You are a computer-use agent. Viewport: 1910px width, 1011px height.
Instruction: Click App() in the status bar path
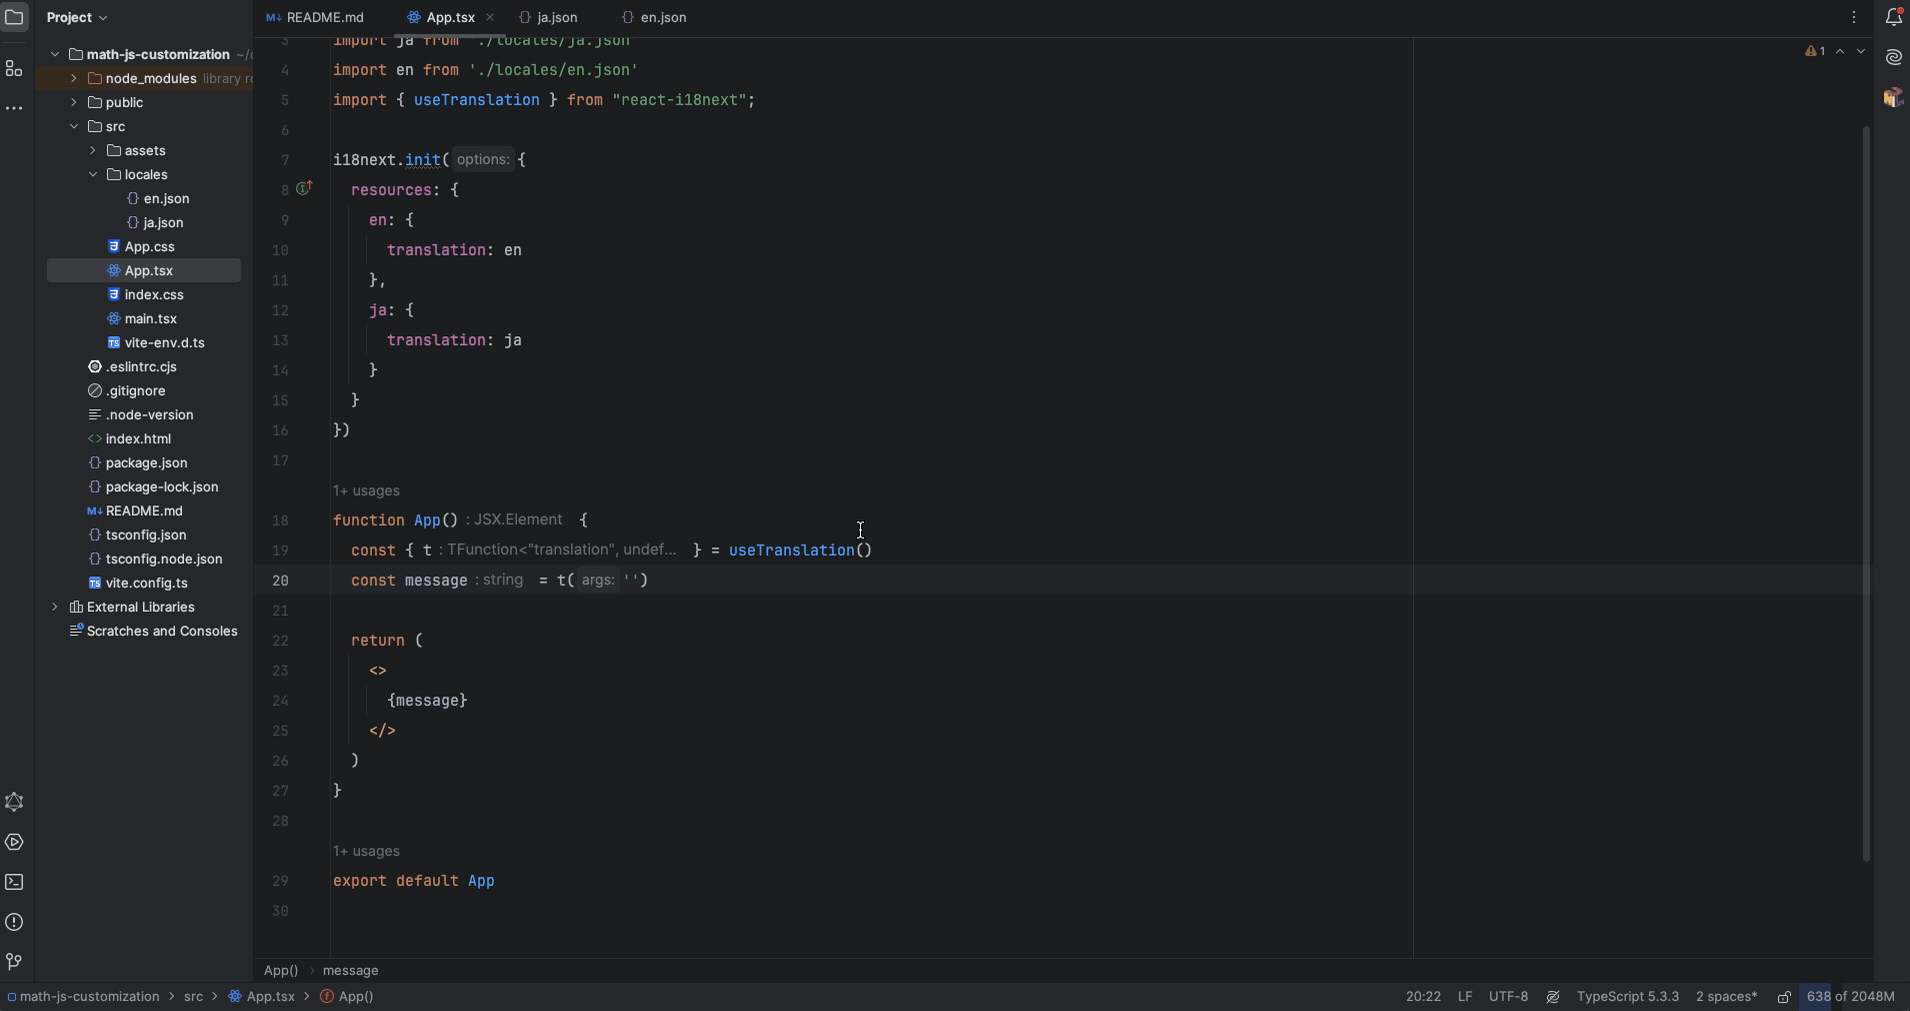(347, 997)
